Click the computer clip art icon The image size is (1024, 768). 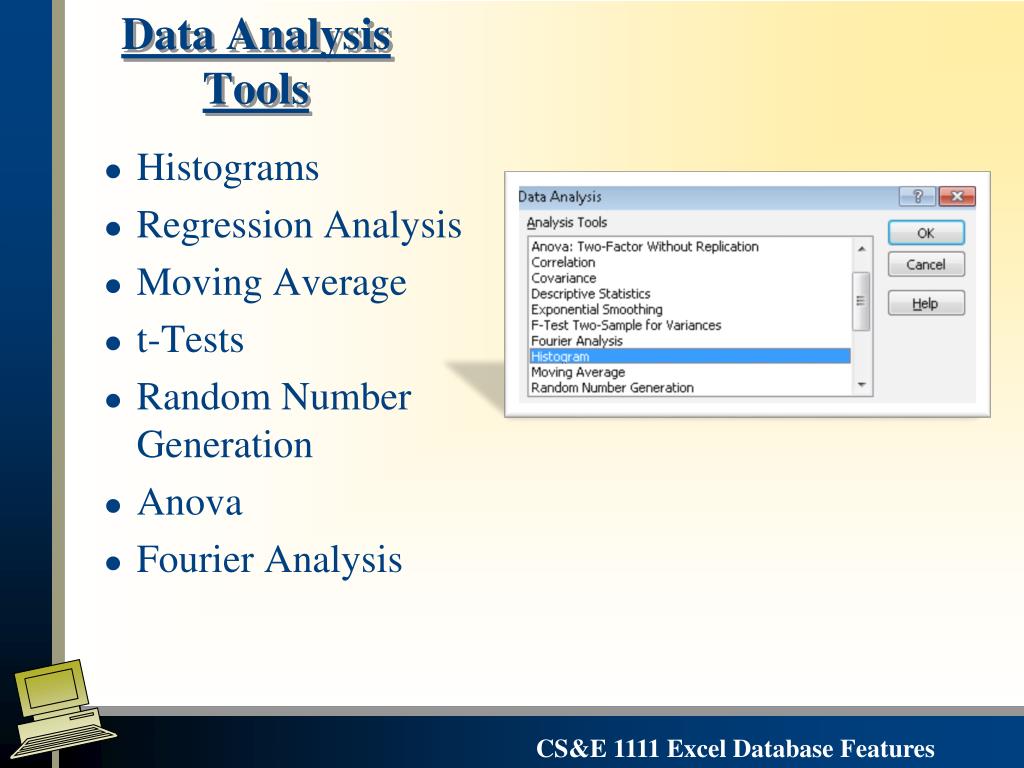pyautogui.click(x=63, y=711)
